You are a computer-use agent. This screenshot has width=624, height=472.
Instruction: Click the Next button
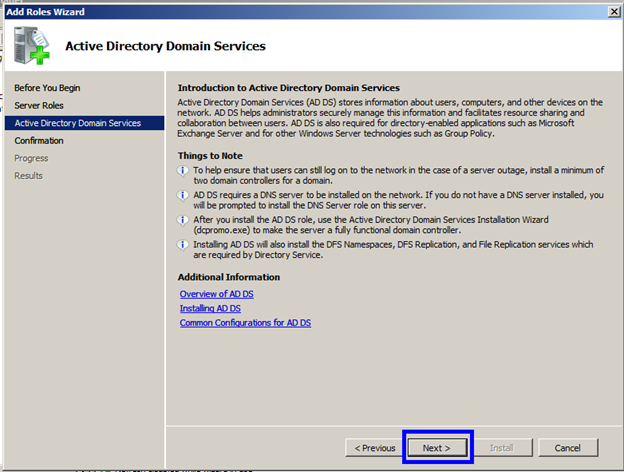pyautogui.click(x=437, y=448)
